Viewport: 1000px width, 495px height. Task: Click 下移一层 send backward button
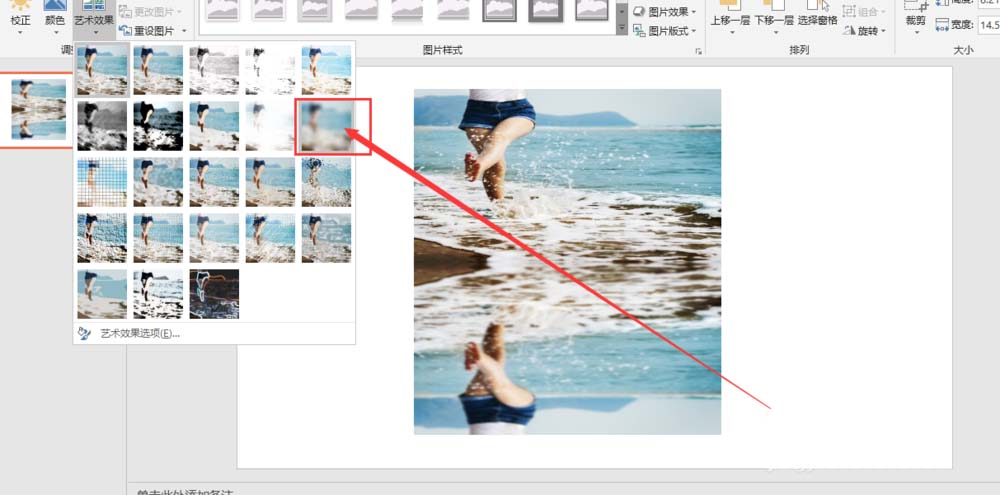pyautogui.click(x=774, y=18)
